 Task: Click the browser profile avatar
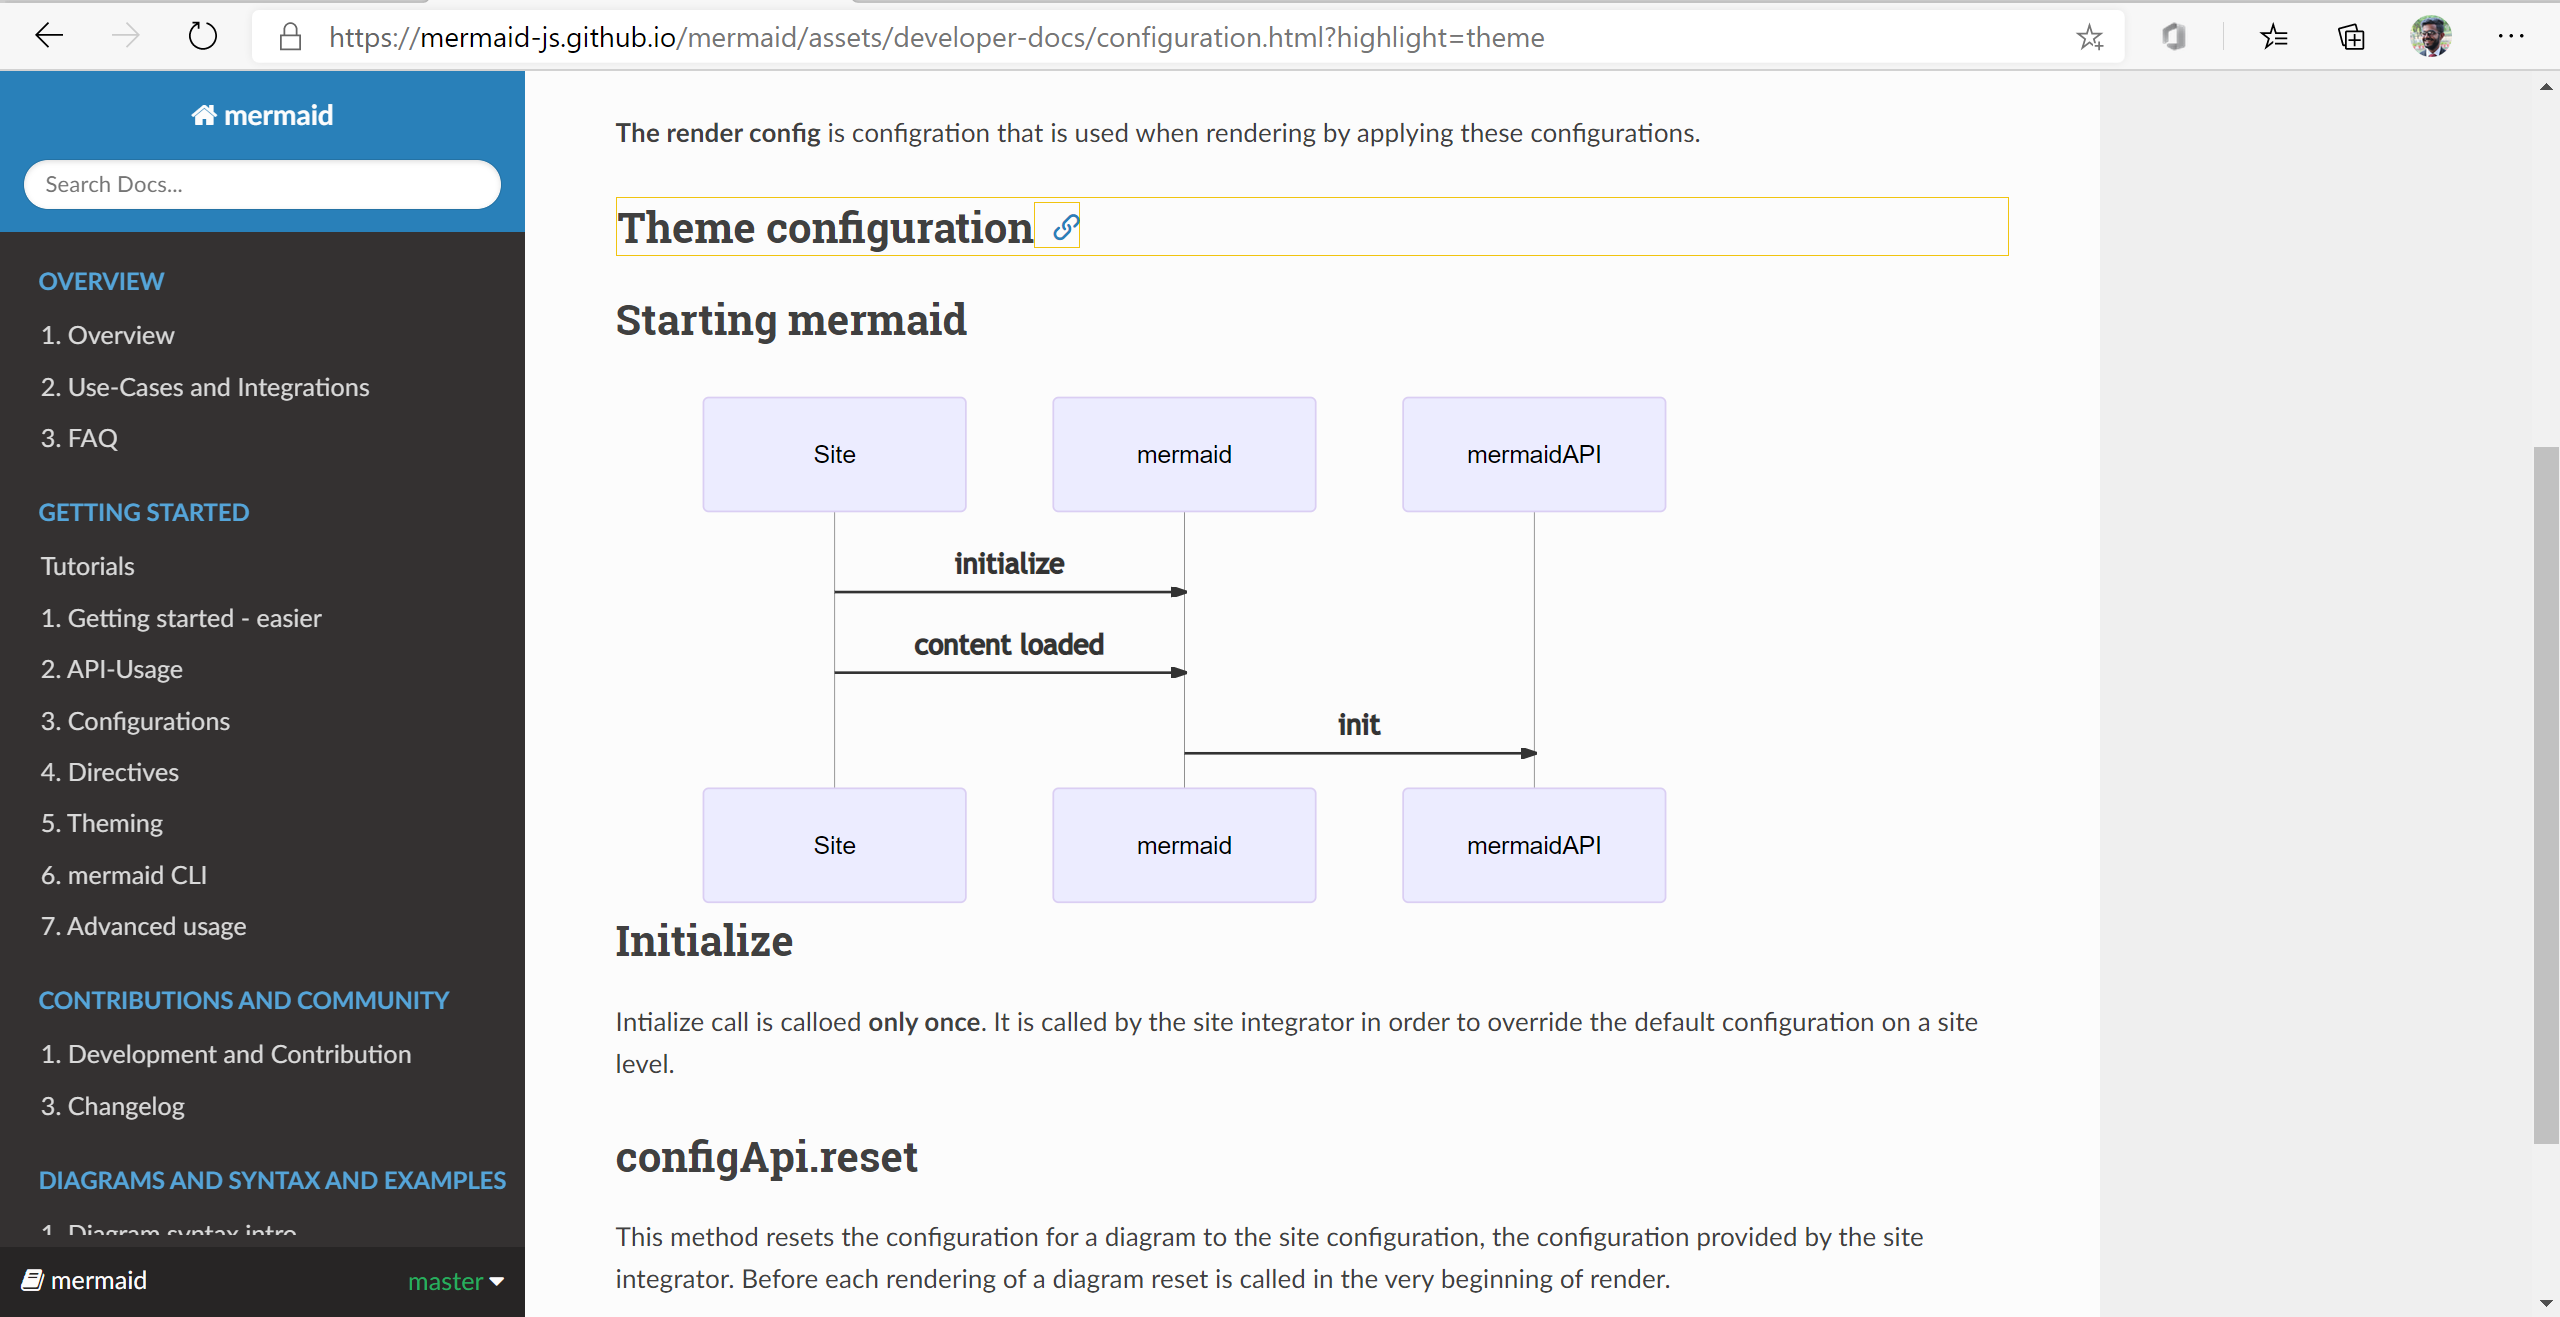(2432, 37)
